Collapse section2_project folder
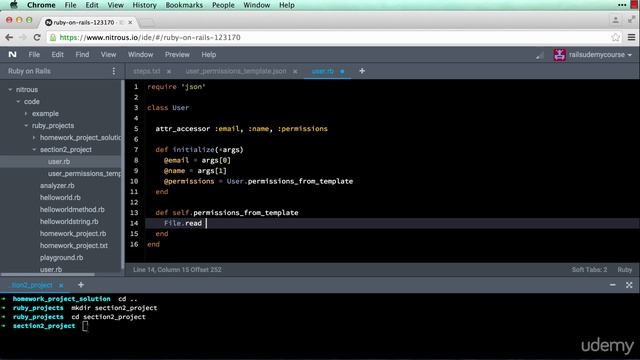 point(34,150)
